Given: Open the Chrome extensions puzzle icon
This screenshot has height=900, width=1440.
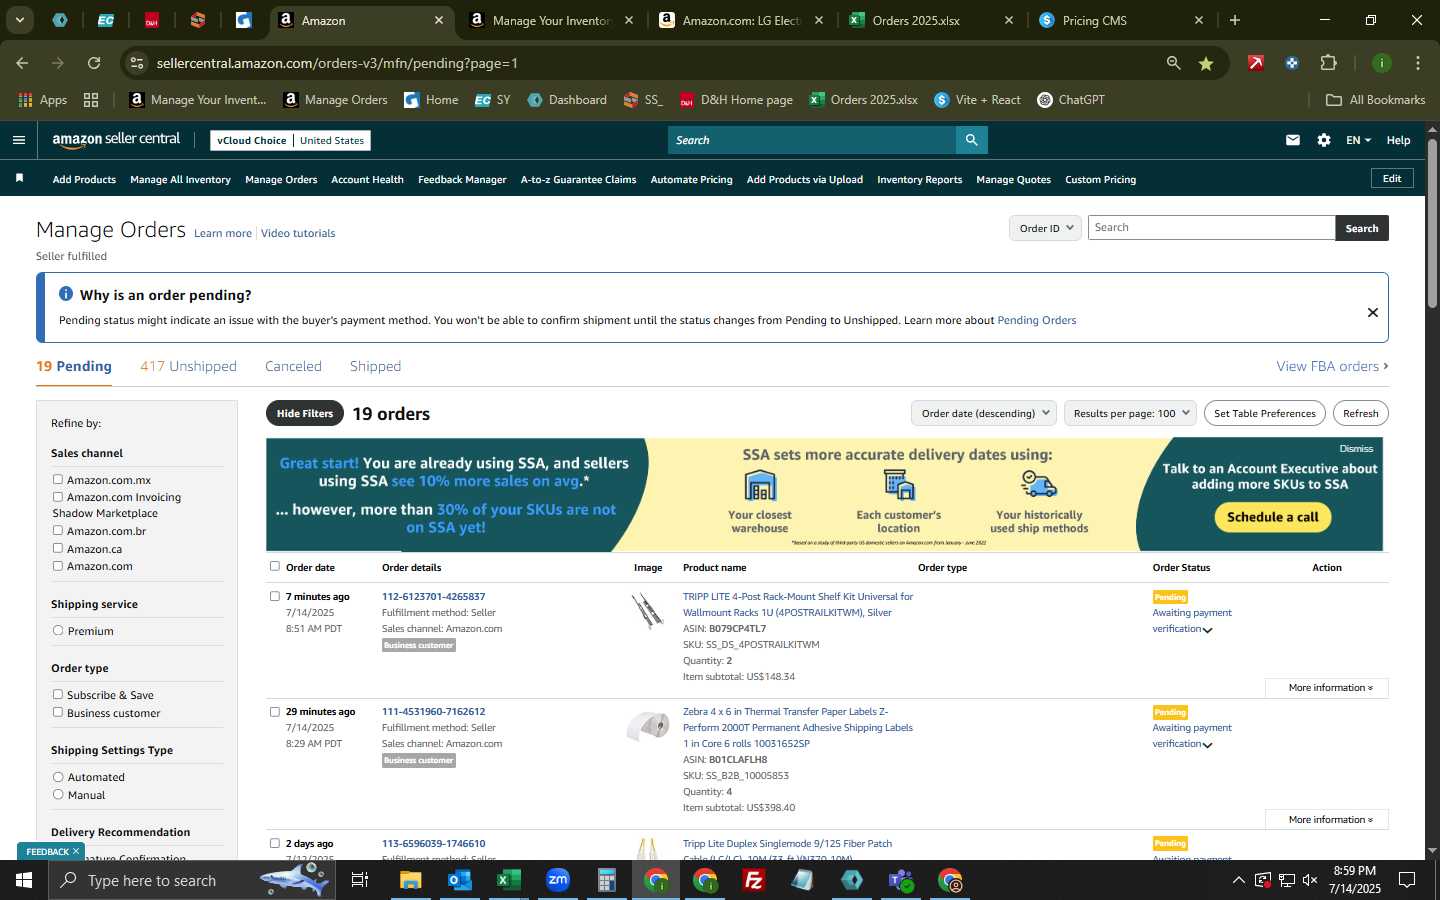Looking at the screenshot, I should (1329, 63).
